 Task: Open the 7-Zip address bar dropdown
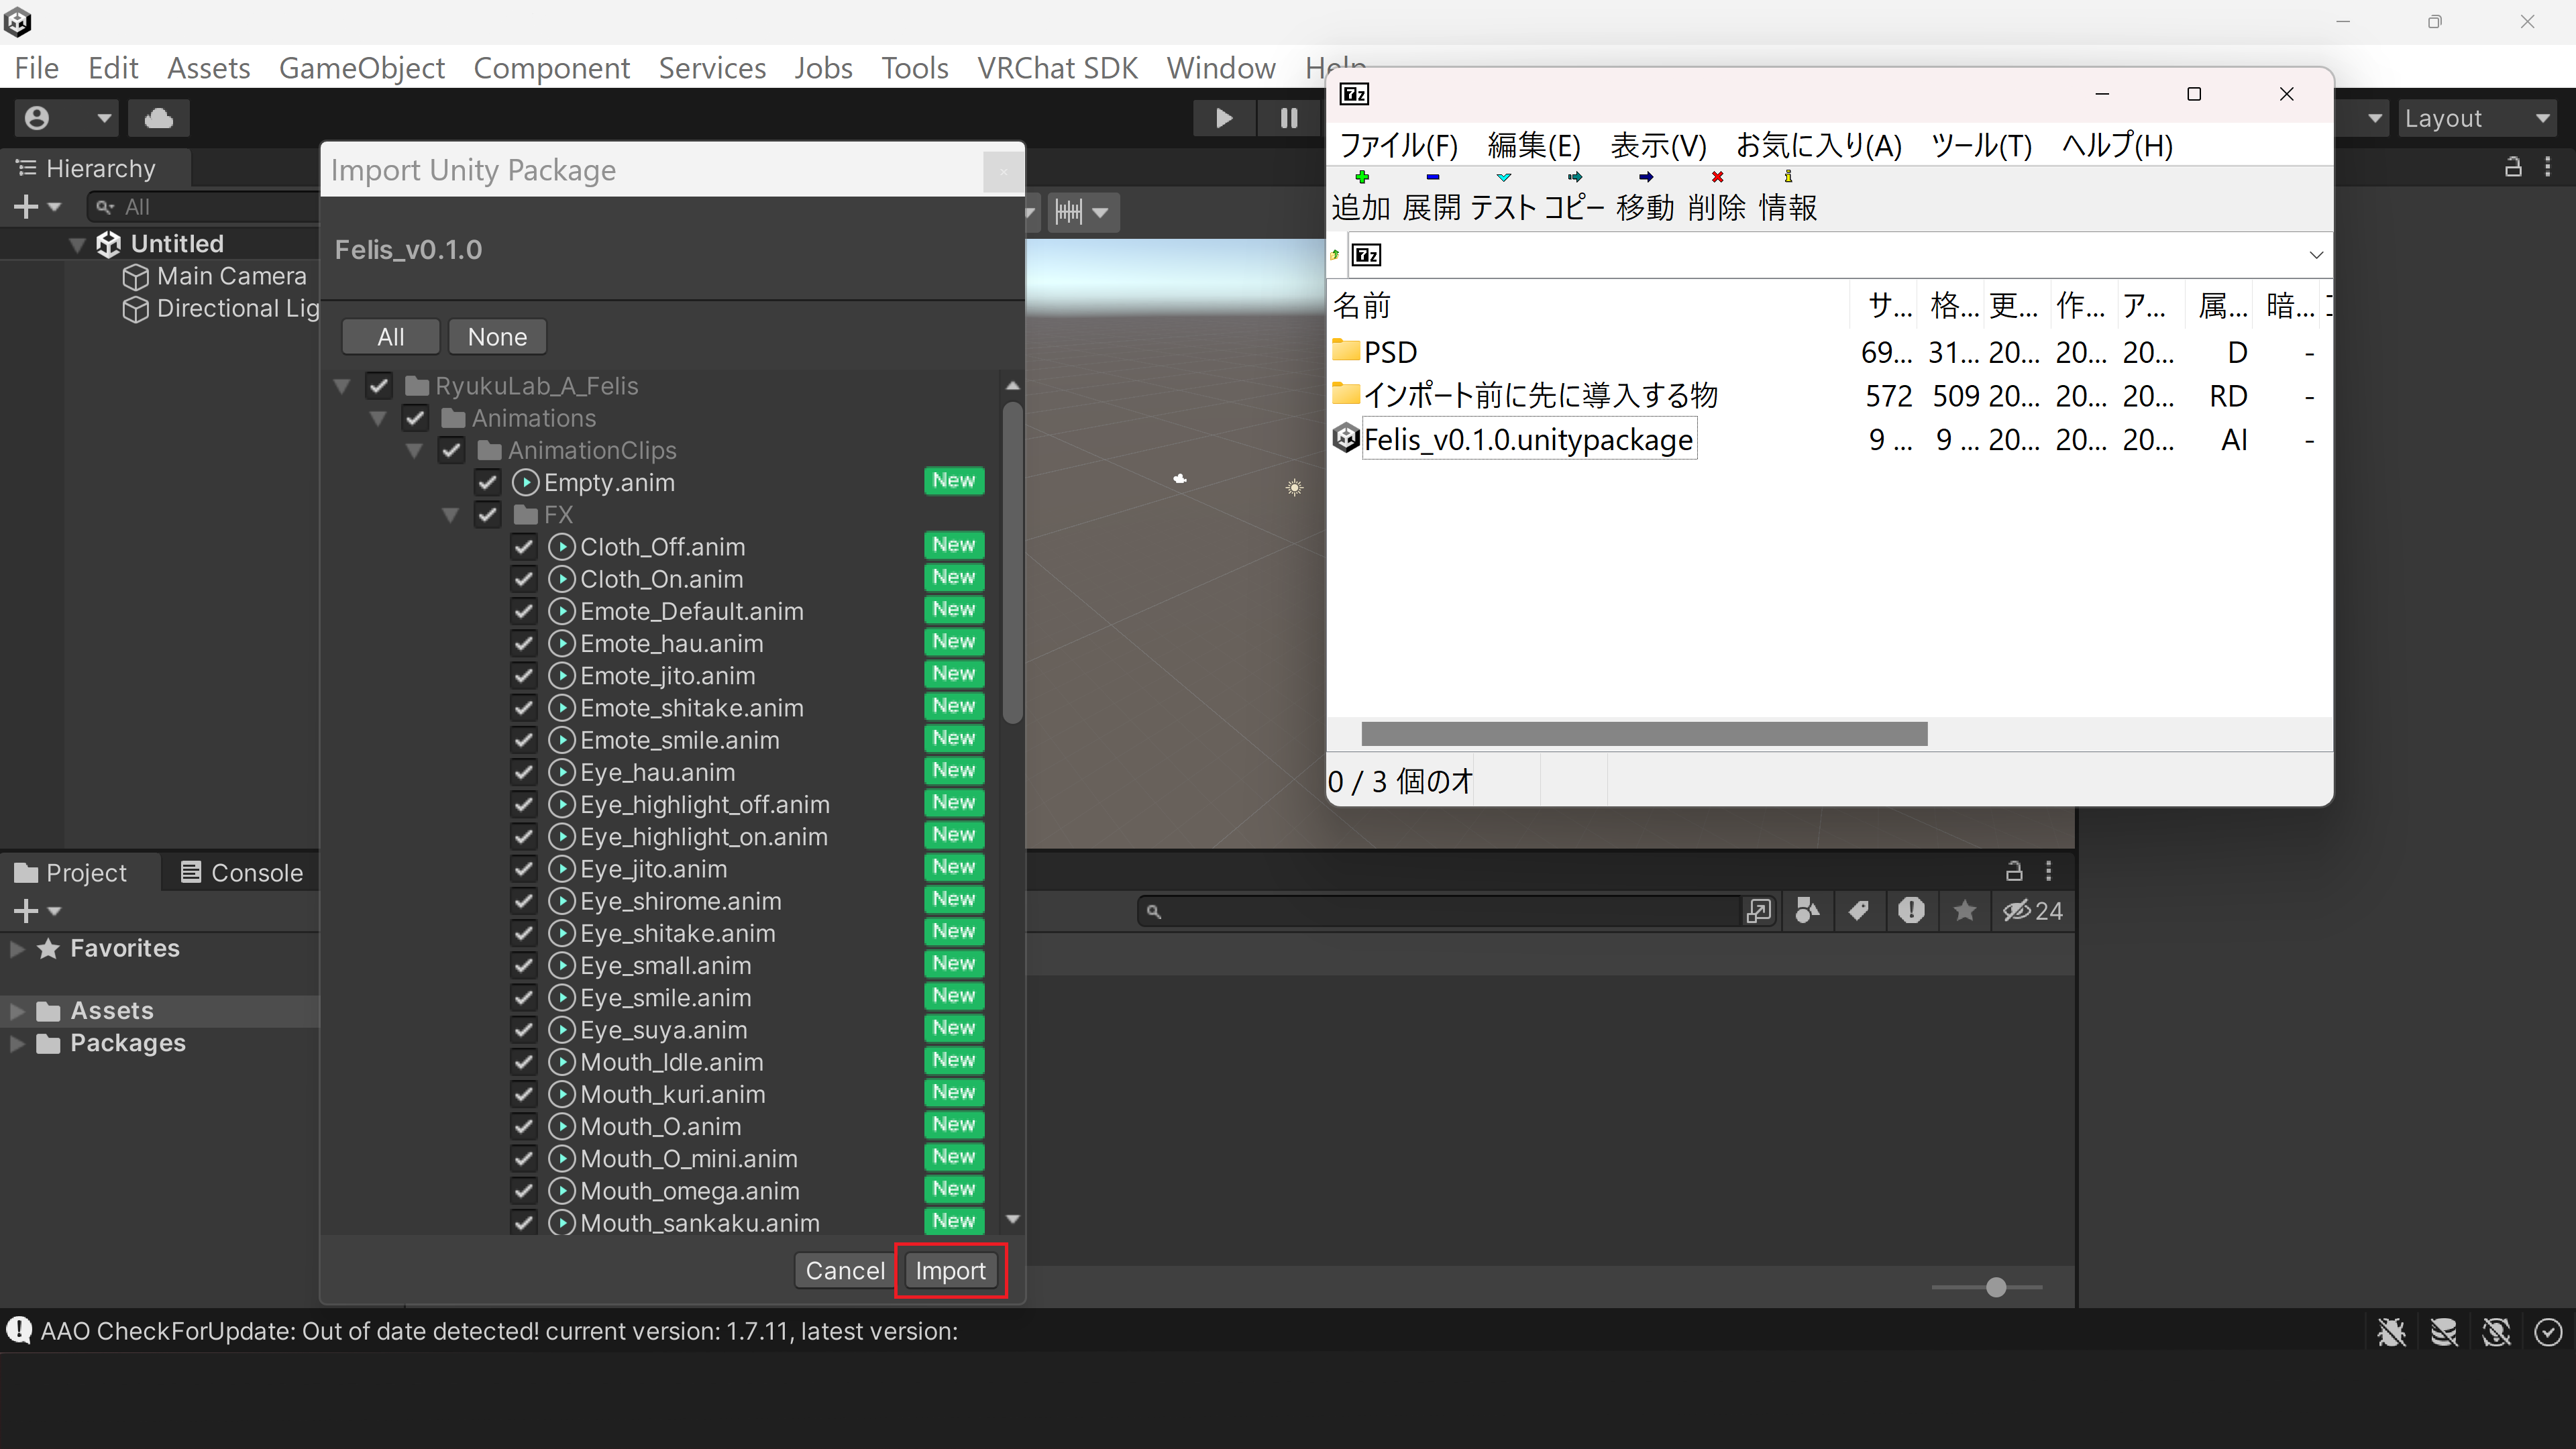pyautogui.click(x=2316, y=255)
